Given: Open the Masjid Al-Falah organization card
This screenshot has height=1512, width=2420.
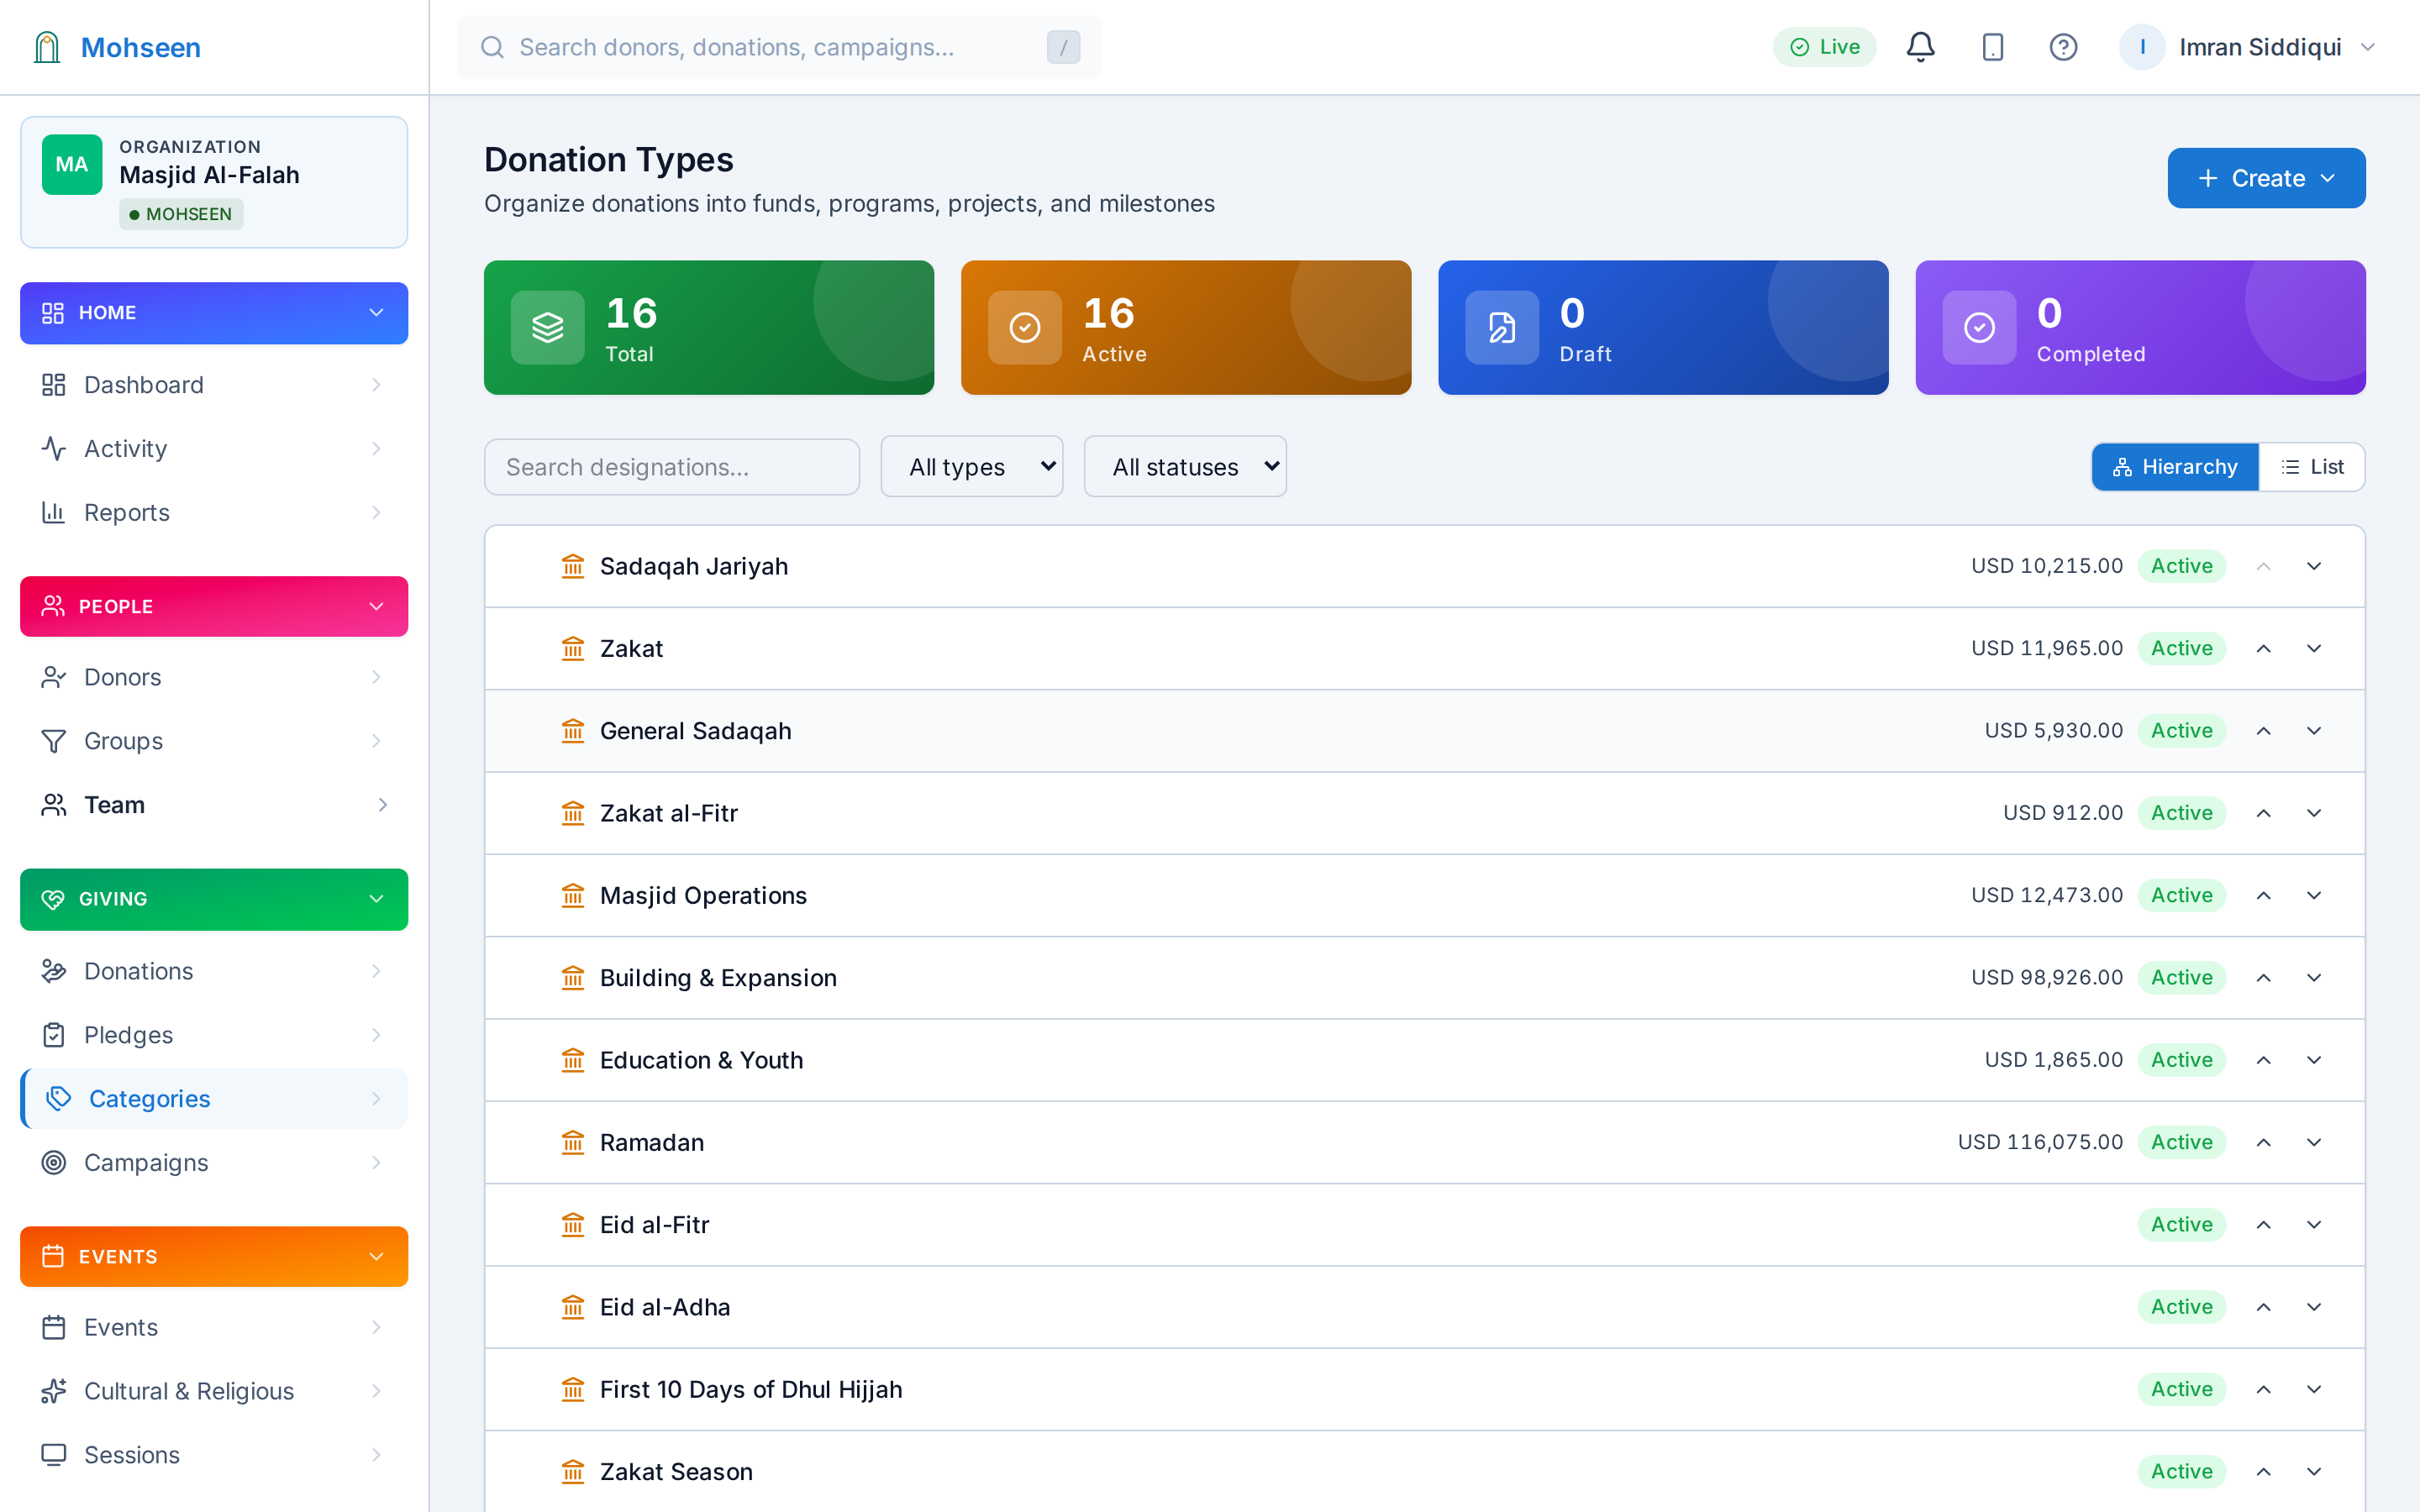Looking at the screenshot, I should click(214, 182).
